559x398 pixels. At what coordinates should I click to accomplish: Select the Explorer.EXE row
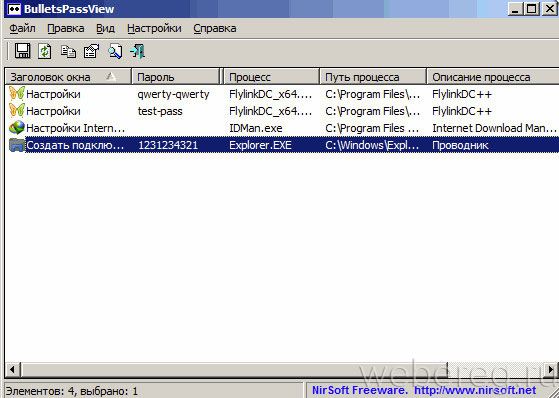[282, 145]
